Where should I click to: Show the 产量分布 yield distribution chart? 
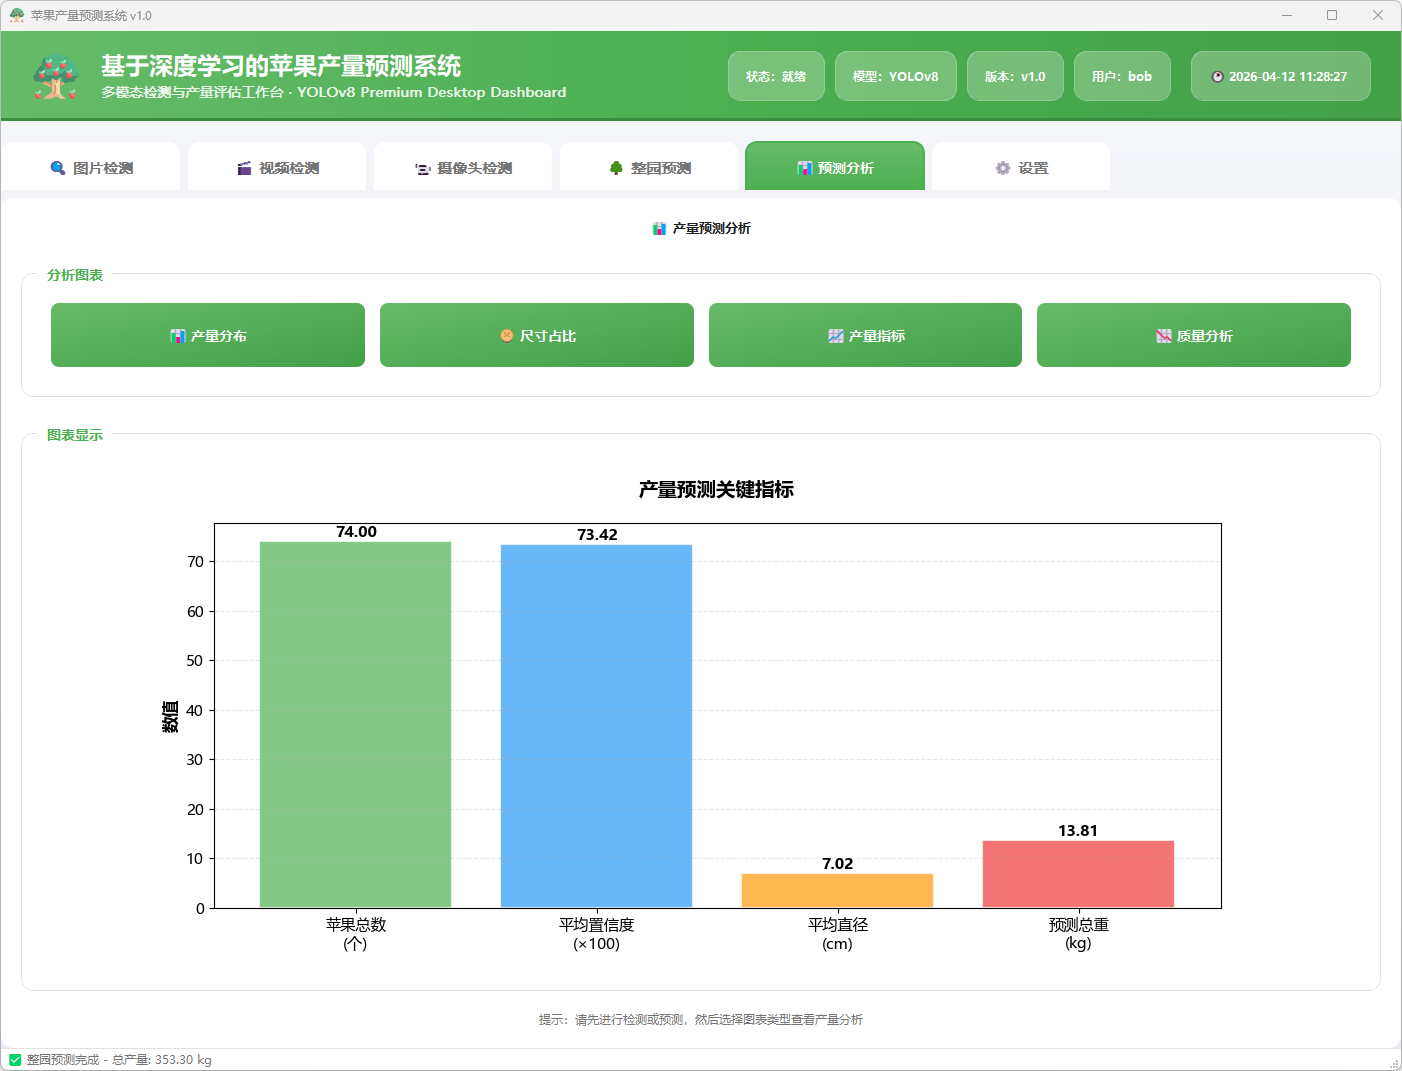[x=208, y=336]
